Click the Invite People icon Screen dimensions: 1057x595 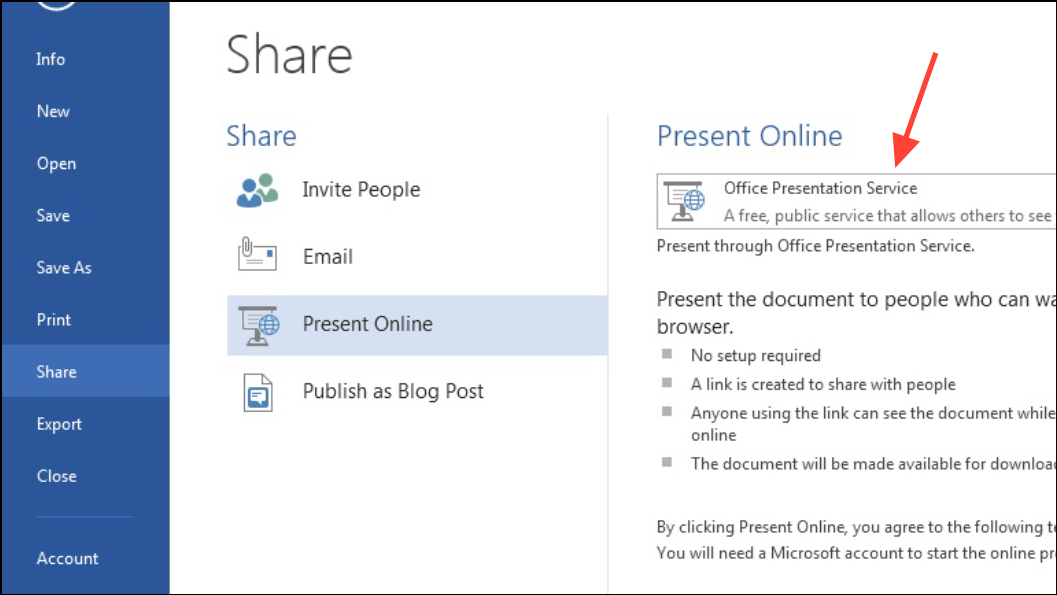(x=257, y=190)
